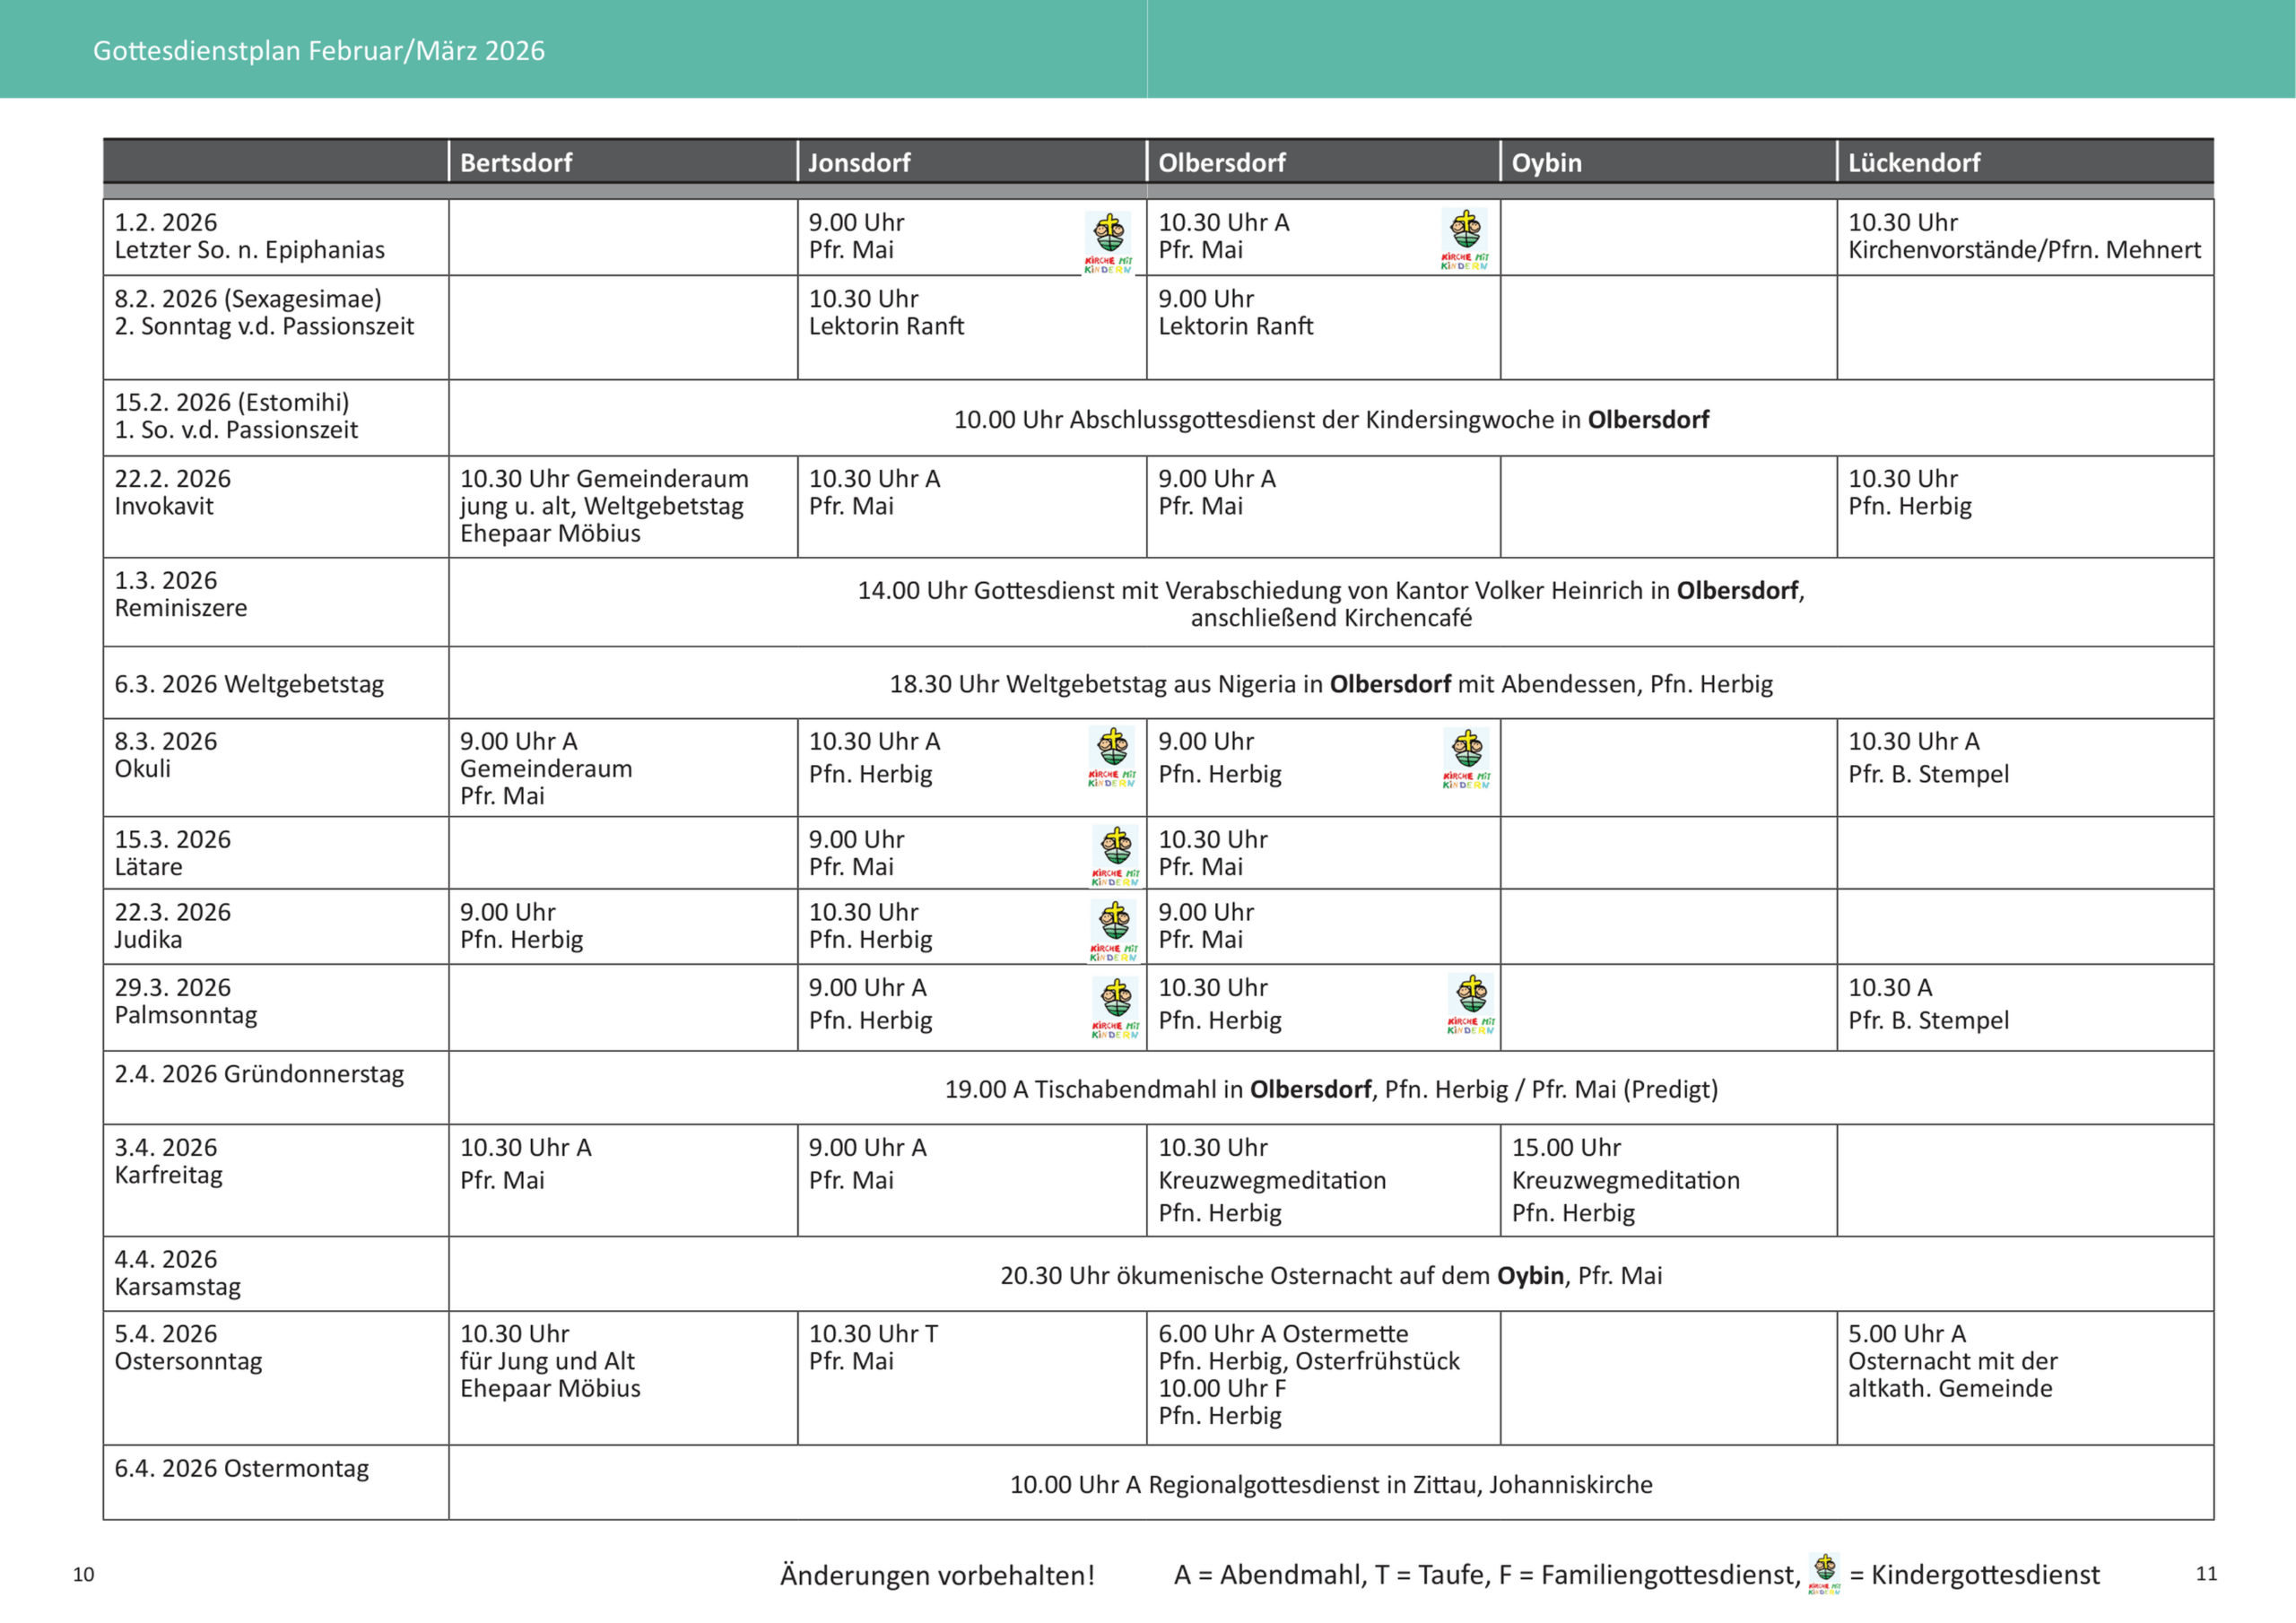Viewport: 2296px width, 1623px height.
Task: Click Kindergottesdienst icon in Olbersdorf Okuli cell
Action: [1467, 759]
